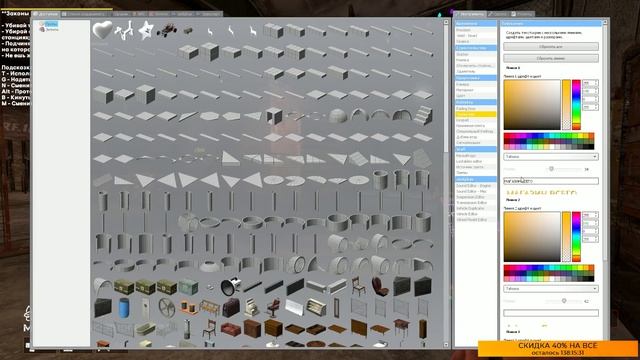
Task: Click the 'Сбросить все' reset button
Action: [551, 47]
